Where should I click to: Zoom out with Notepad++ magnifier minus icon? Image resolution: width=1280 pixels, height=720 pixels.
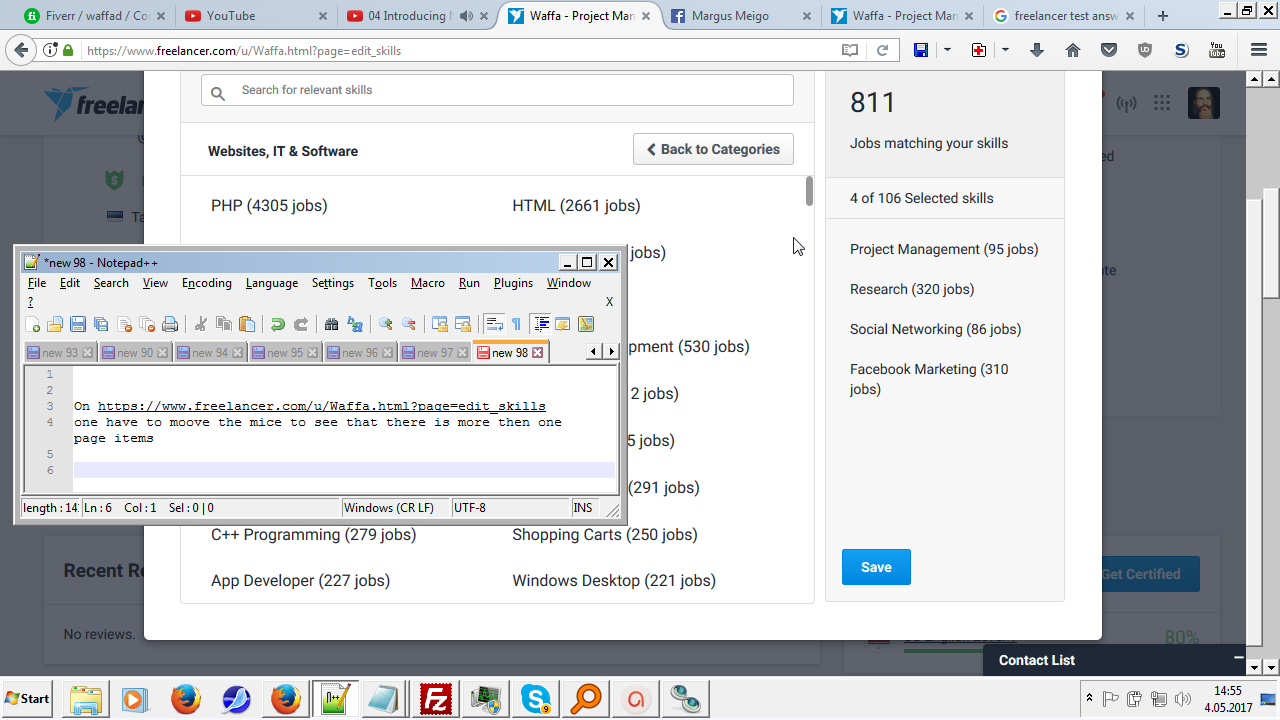[x=408, y=324]
